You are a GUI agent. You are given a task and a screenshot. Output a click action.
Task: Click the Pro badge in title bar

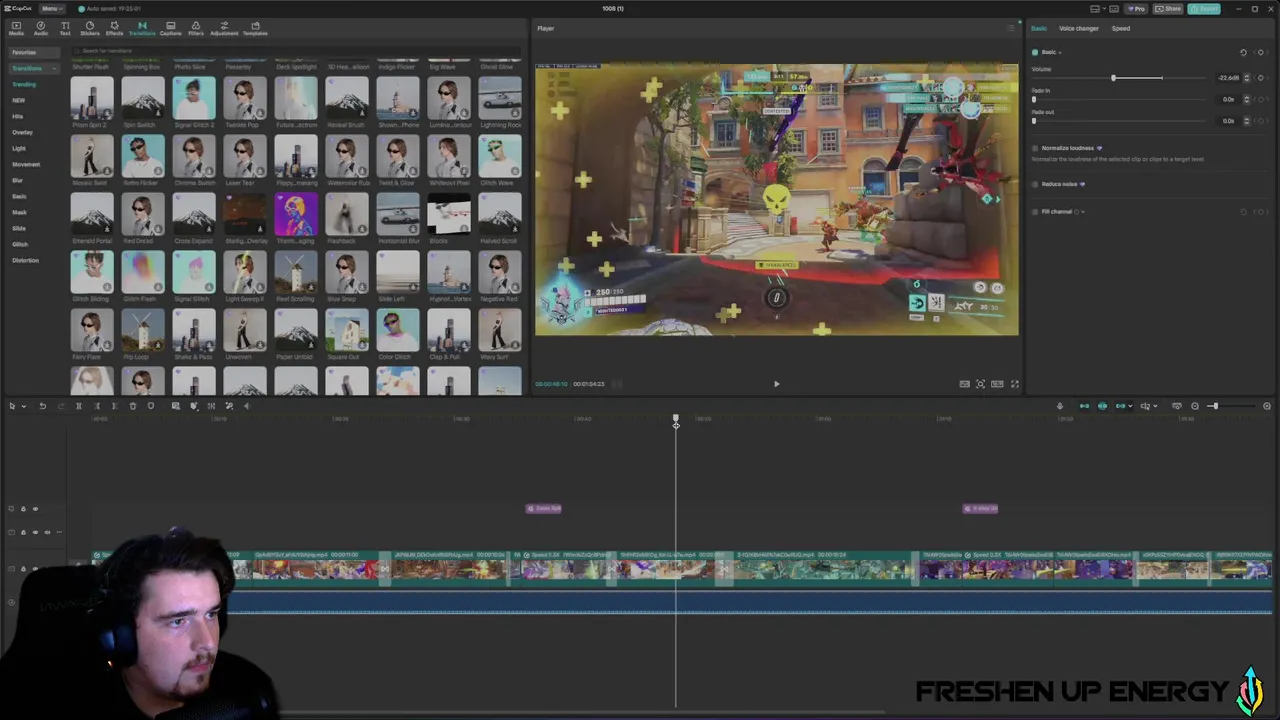tap(1136, 9)
